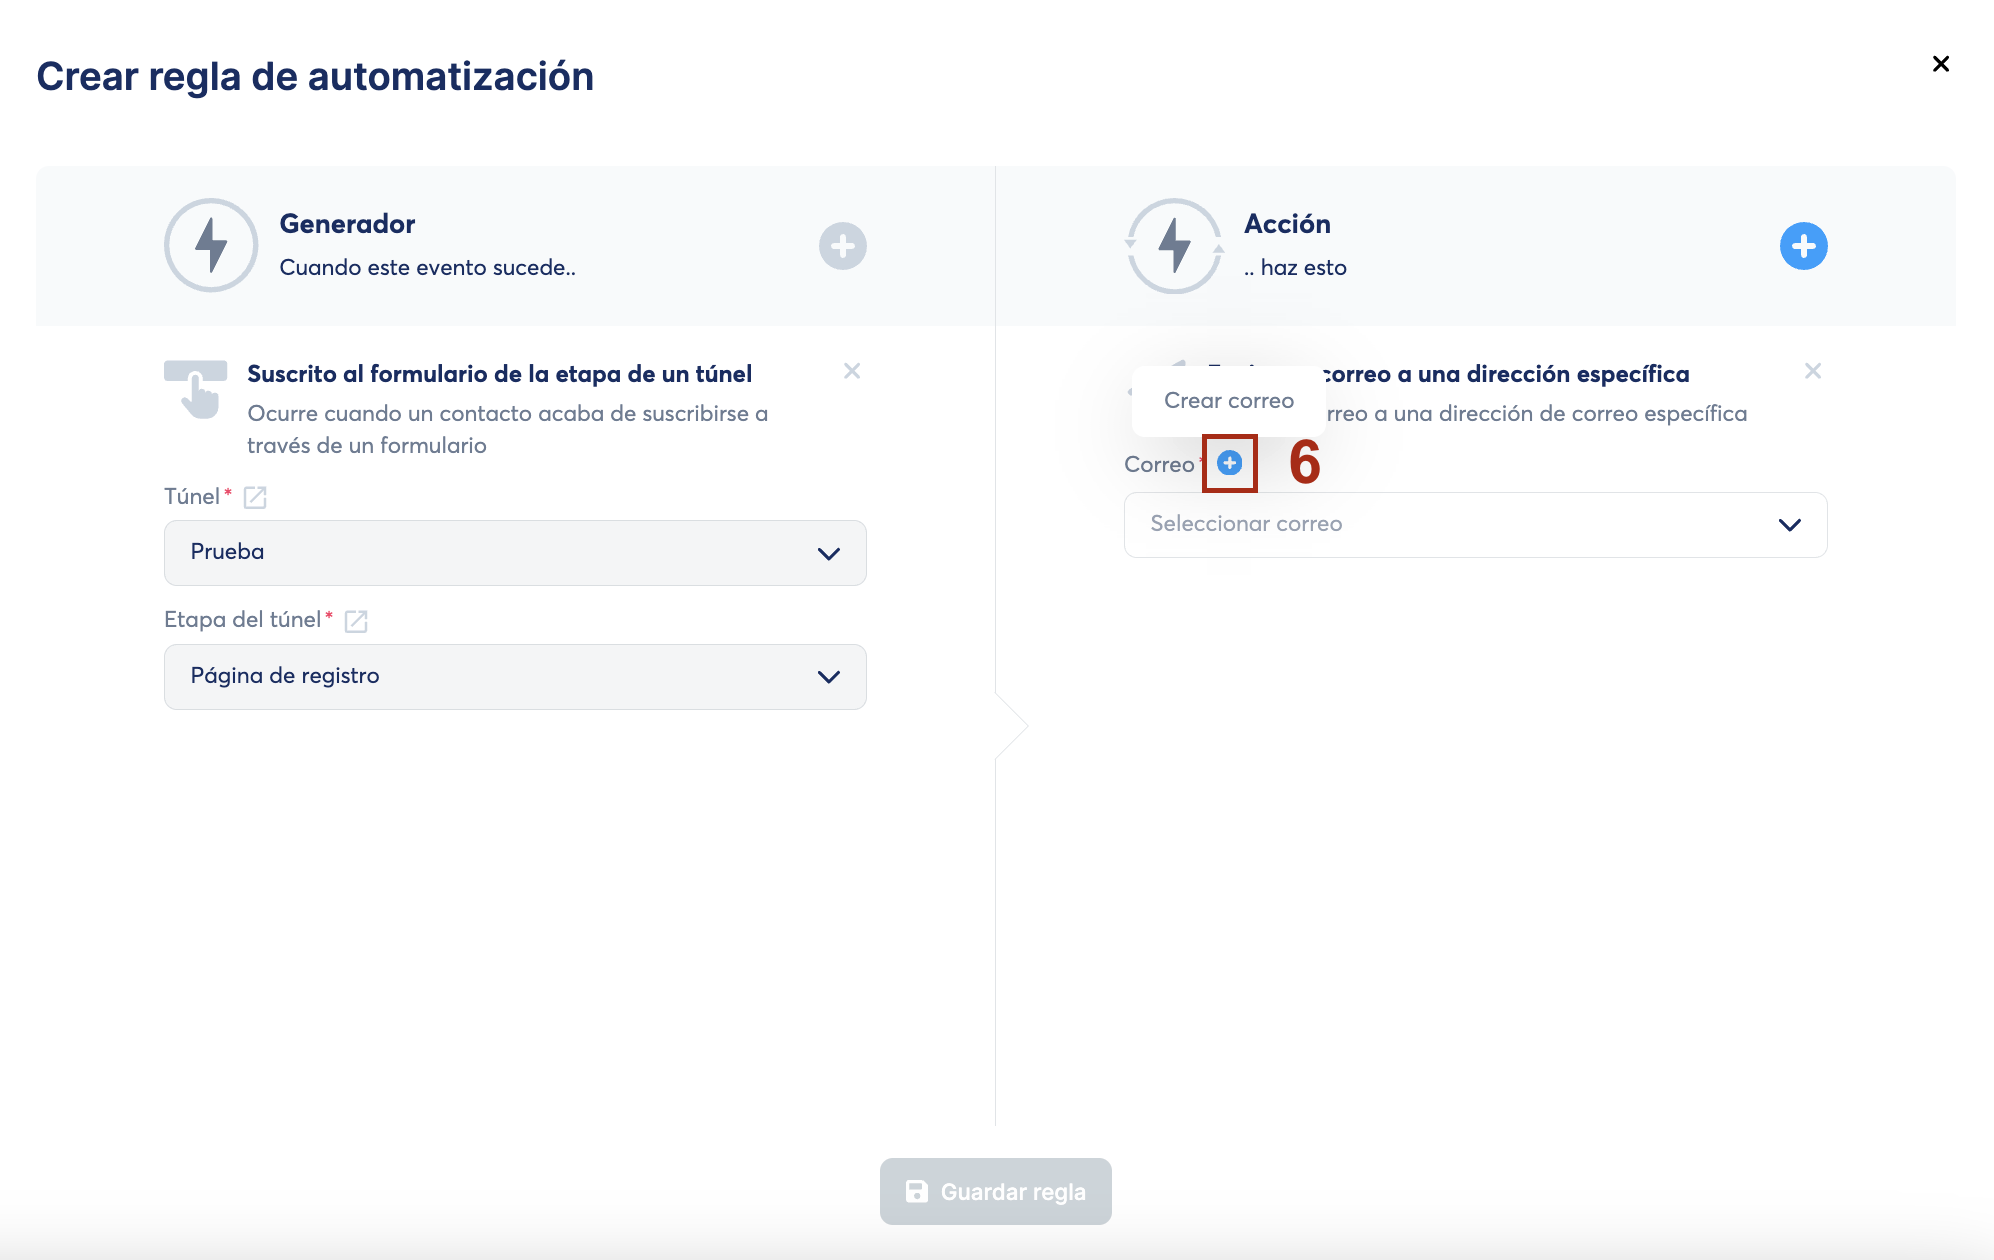Click the Correo field label
This screenshot has width=1994, height=1260.
click(x=1158, y=465)
